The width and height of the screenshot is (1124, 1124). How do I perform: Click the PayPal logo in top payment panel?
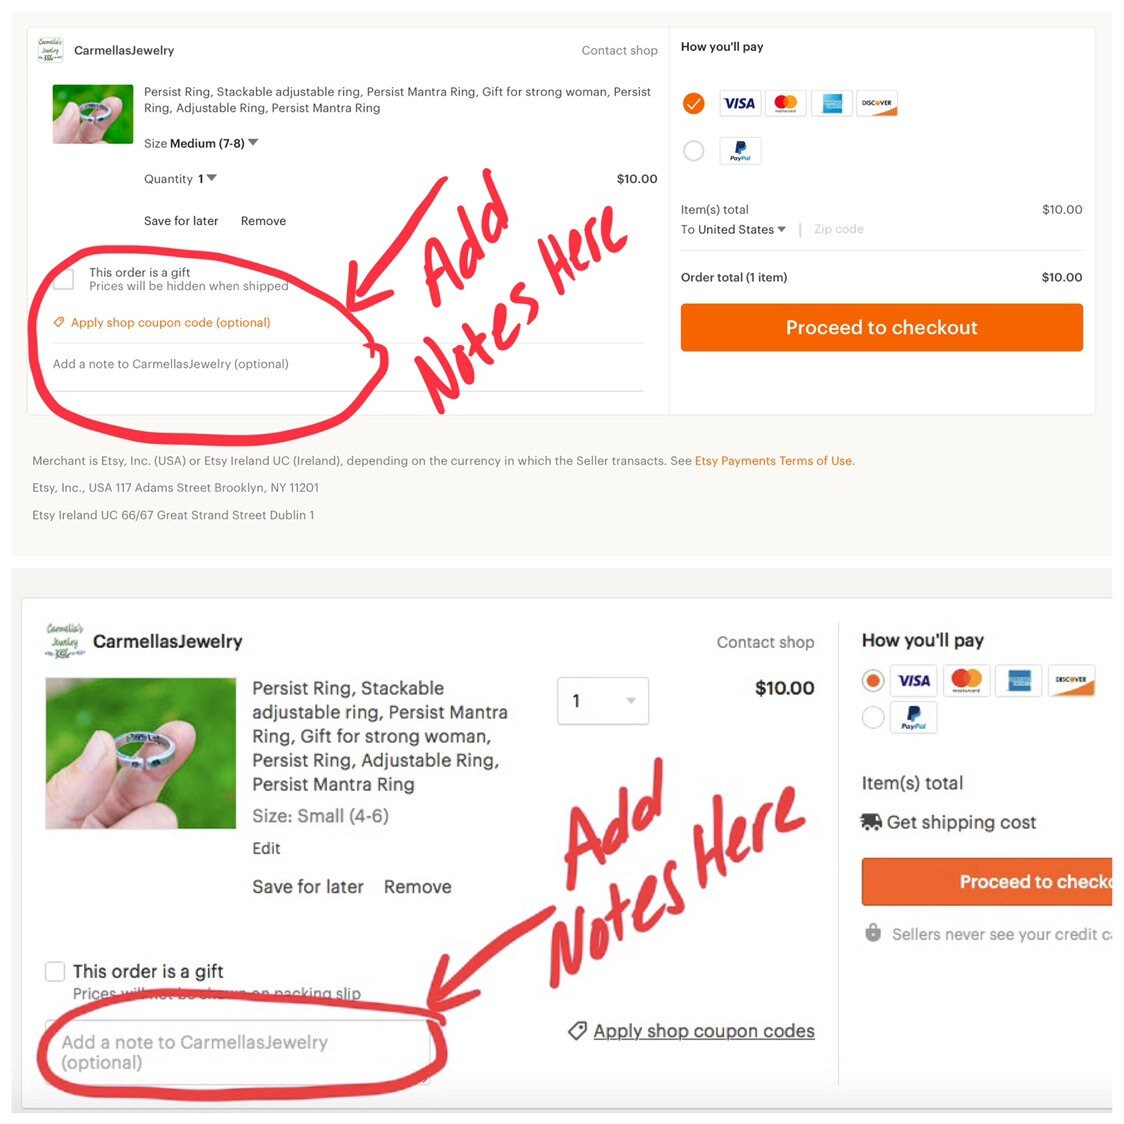click(x=740, y=151)
